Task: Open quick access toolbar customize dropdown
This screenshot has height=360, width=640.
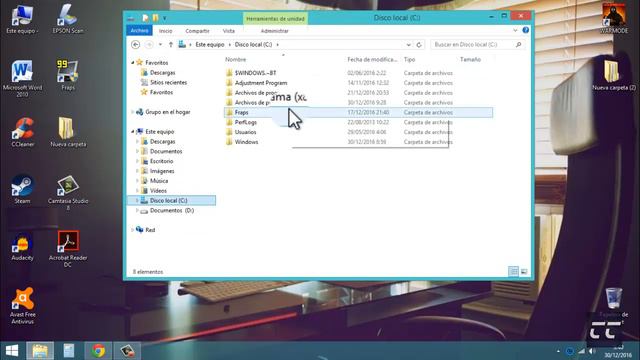Action: click(164, 18)
